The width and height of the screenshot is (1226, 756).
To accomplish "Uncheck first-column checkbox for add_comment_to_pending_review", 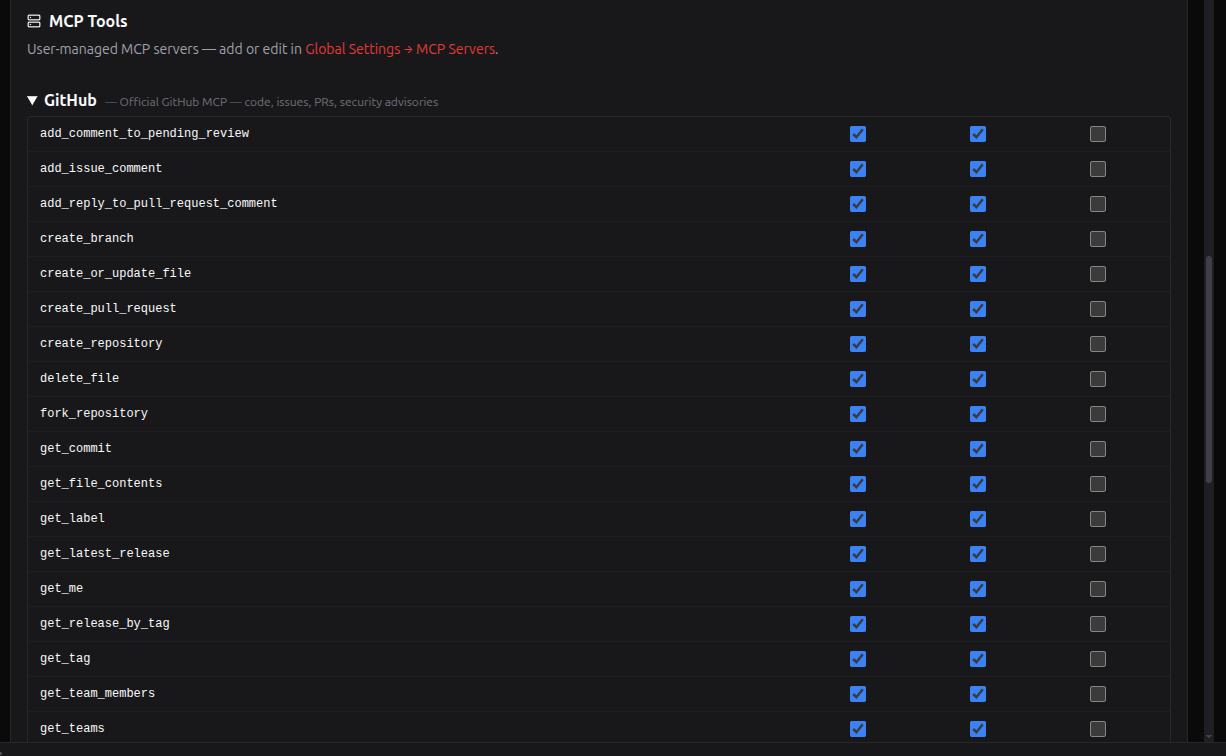I will click(858, 134).
